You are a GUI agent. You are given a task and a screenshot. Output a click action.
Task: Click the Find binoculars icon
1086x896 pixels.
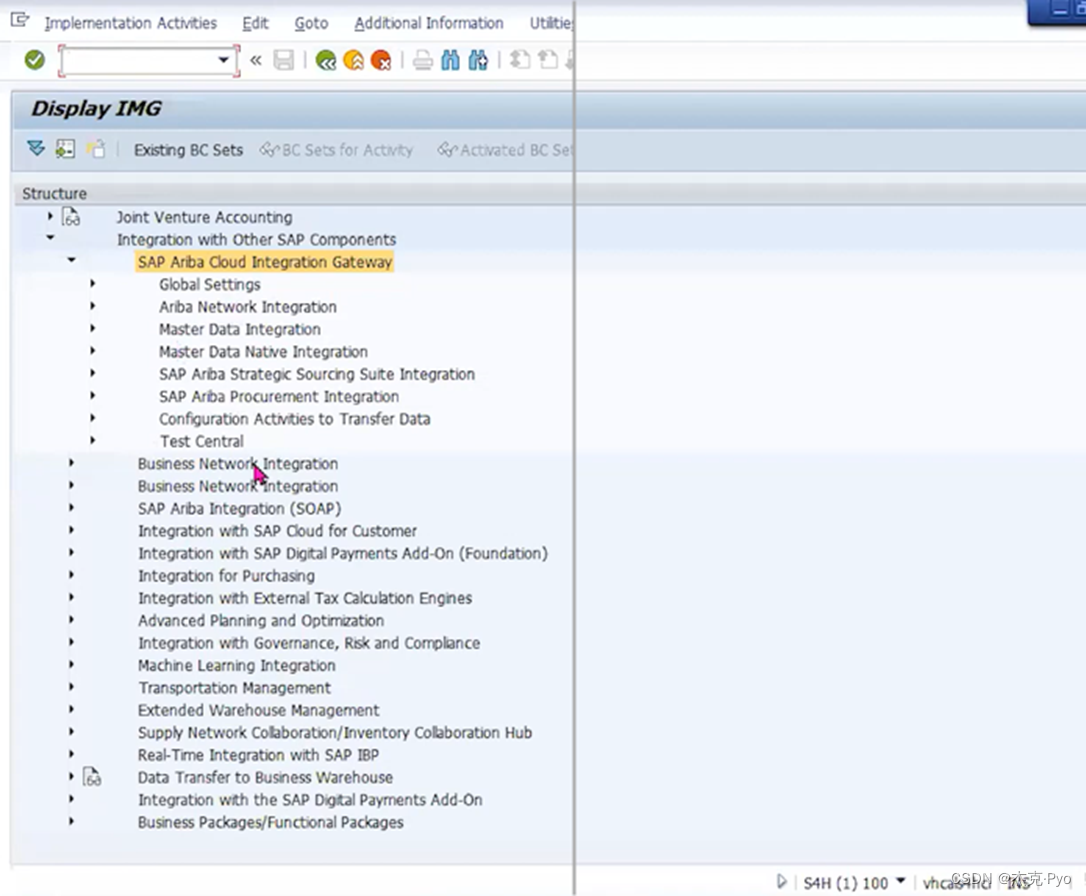click(450, 60)
